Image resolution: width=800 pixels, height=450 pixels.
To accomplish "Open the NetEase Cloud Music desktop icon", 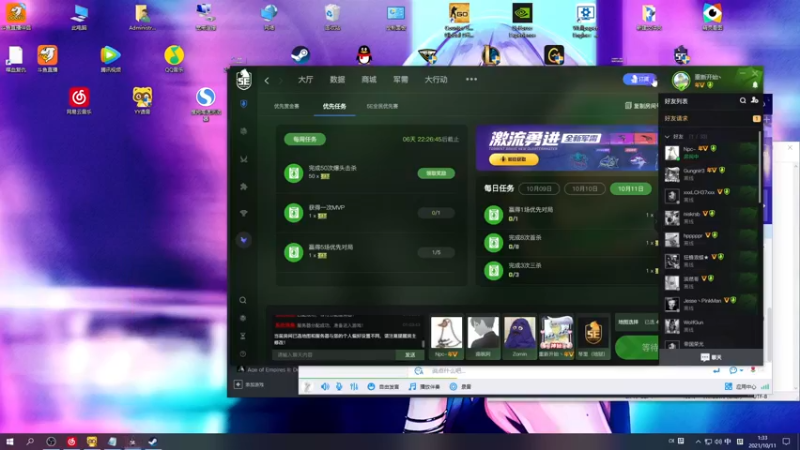I will (x=79, y=101).
